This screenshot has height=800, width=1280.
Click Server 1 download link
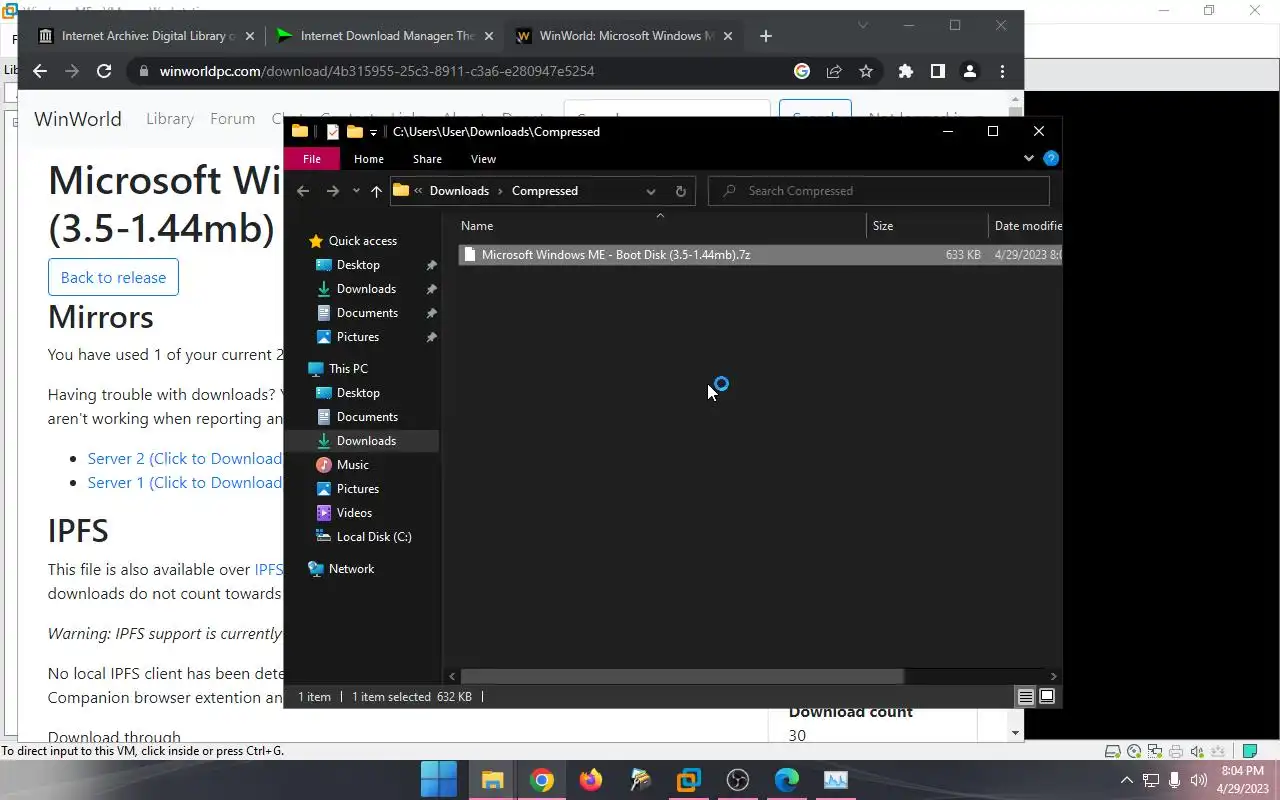(185, 483)
